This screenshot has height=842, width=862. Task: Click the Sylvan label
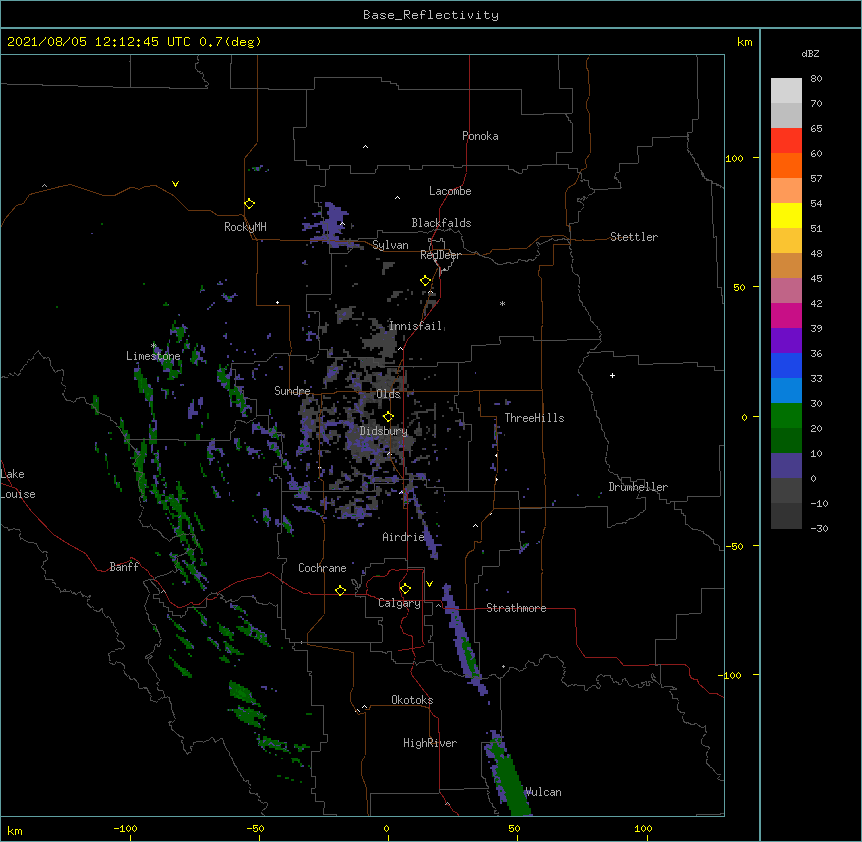point(390,245)
